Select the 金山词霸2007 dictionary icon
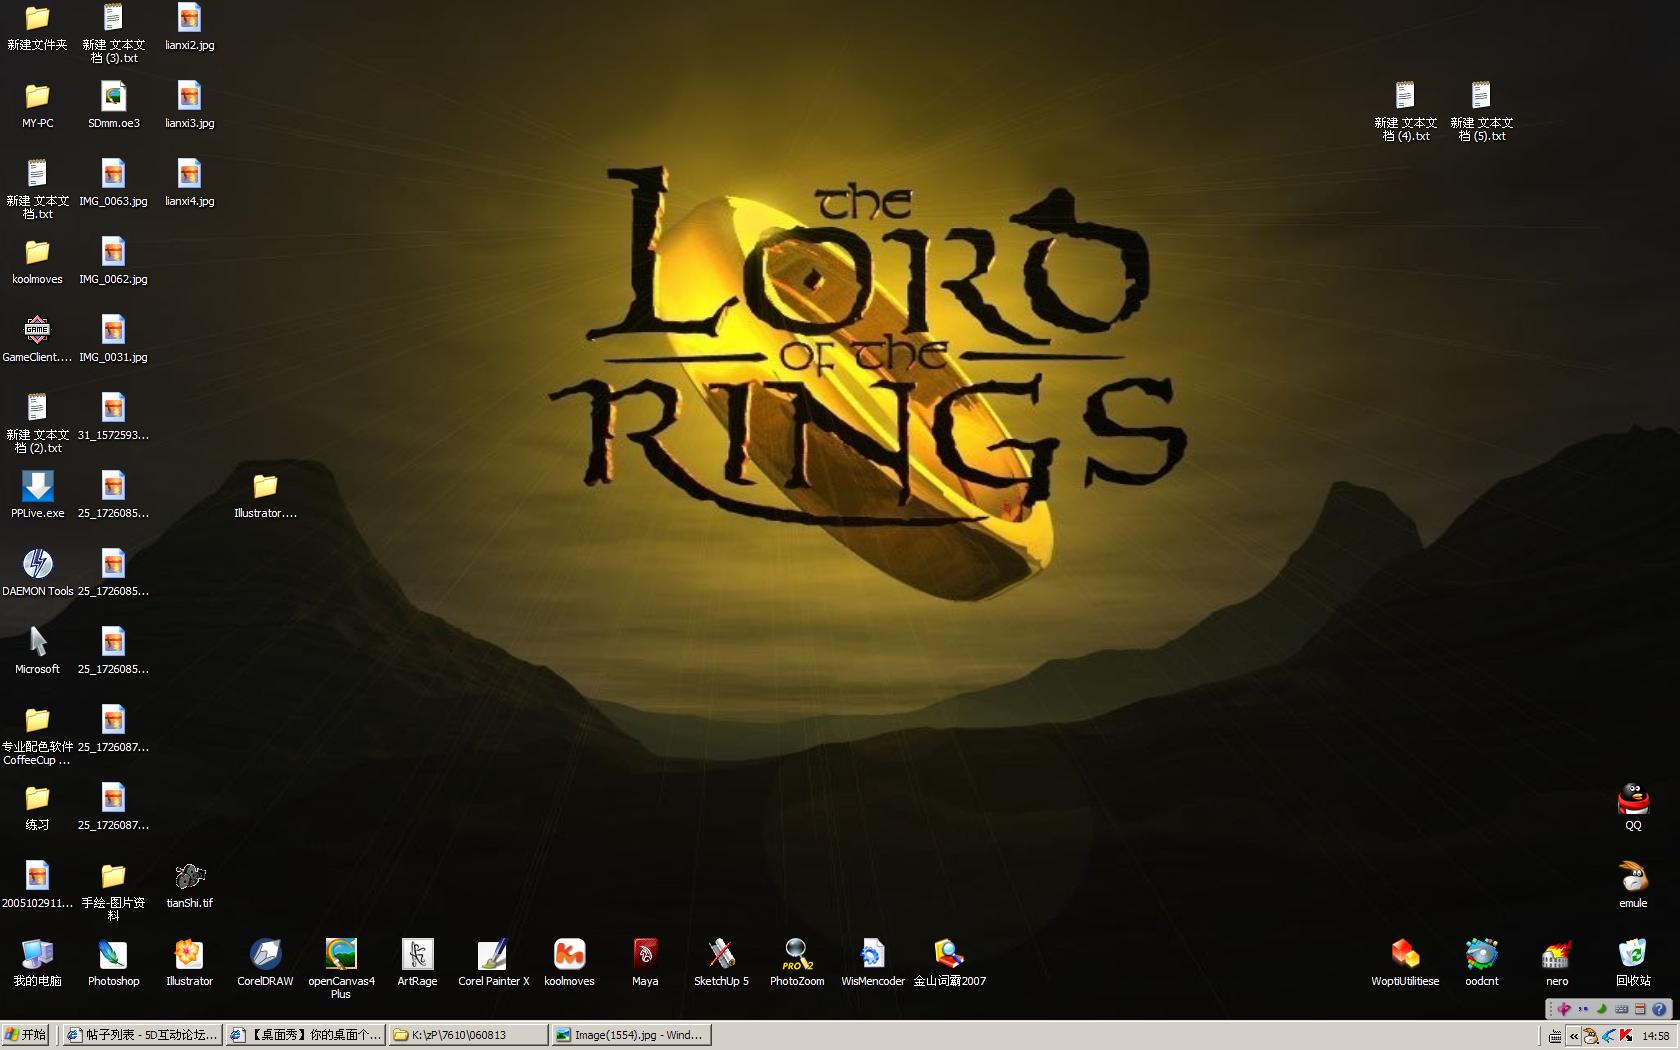1680x1050 pixels. coord(949,962)
